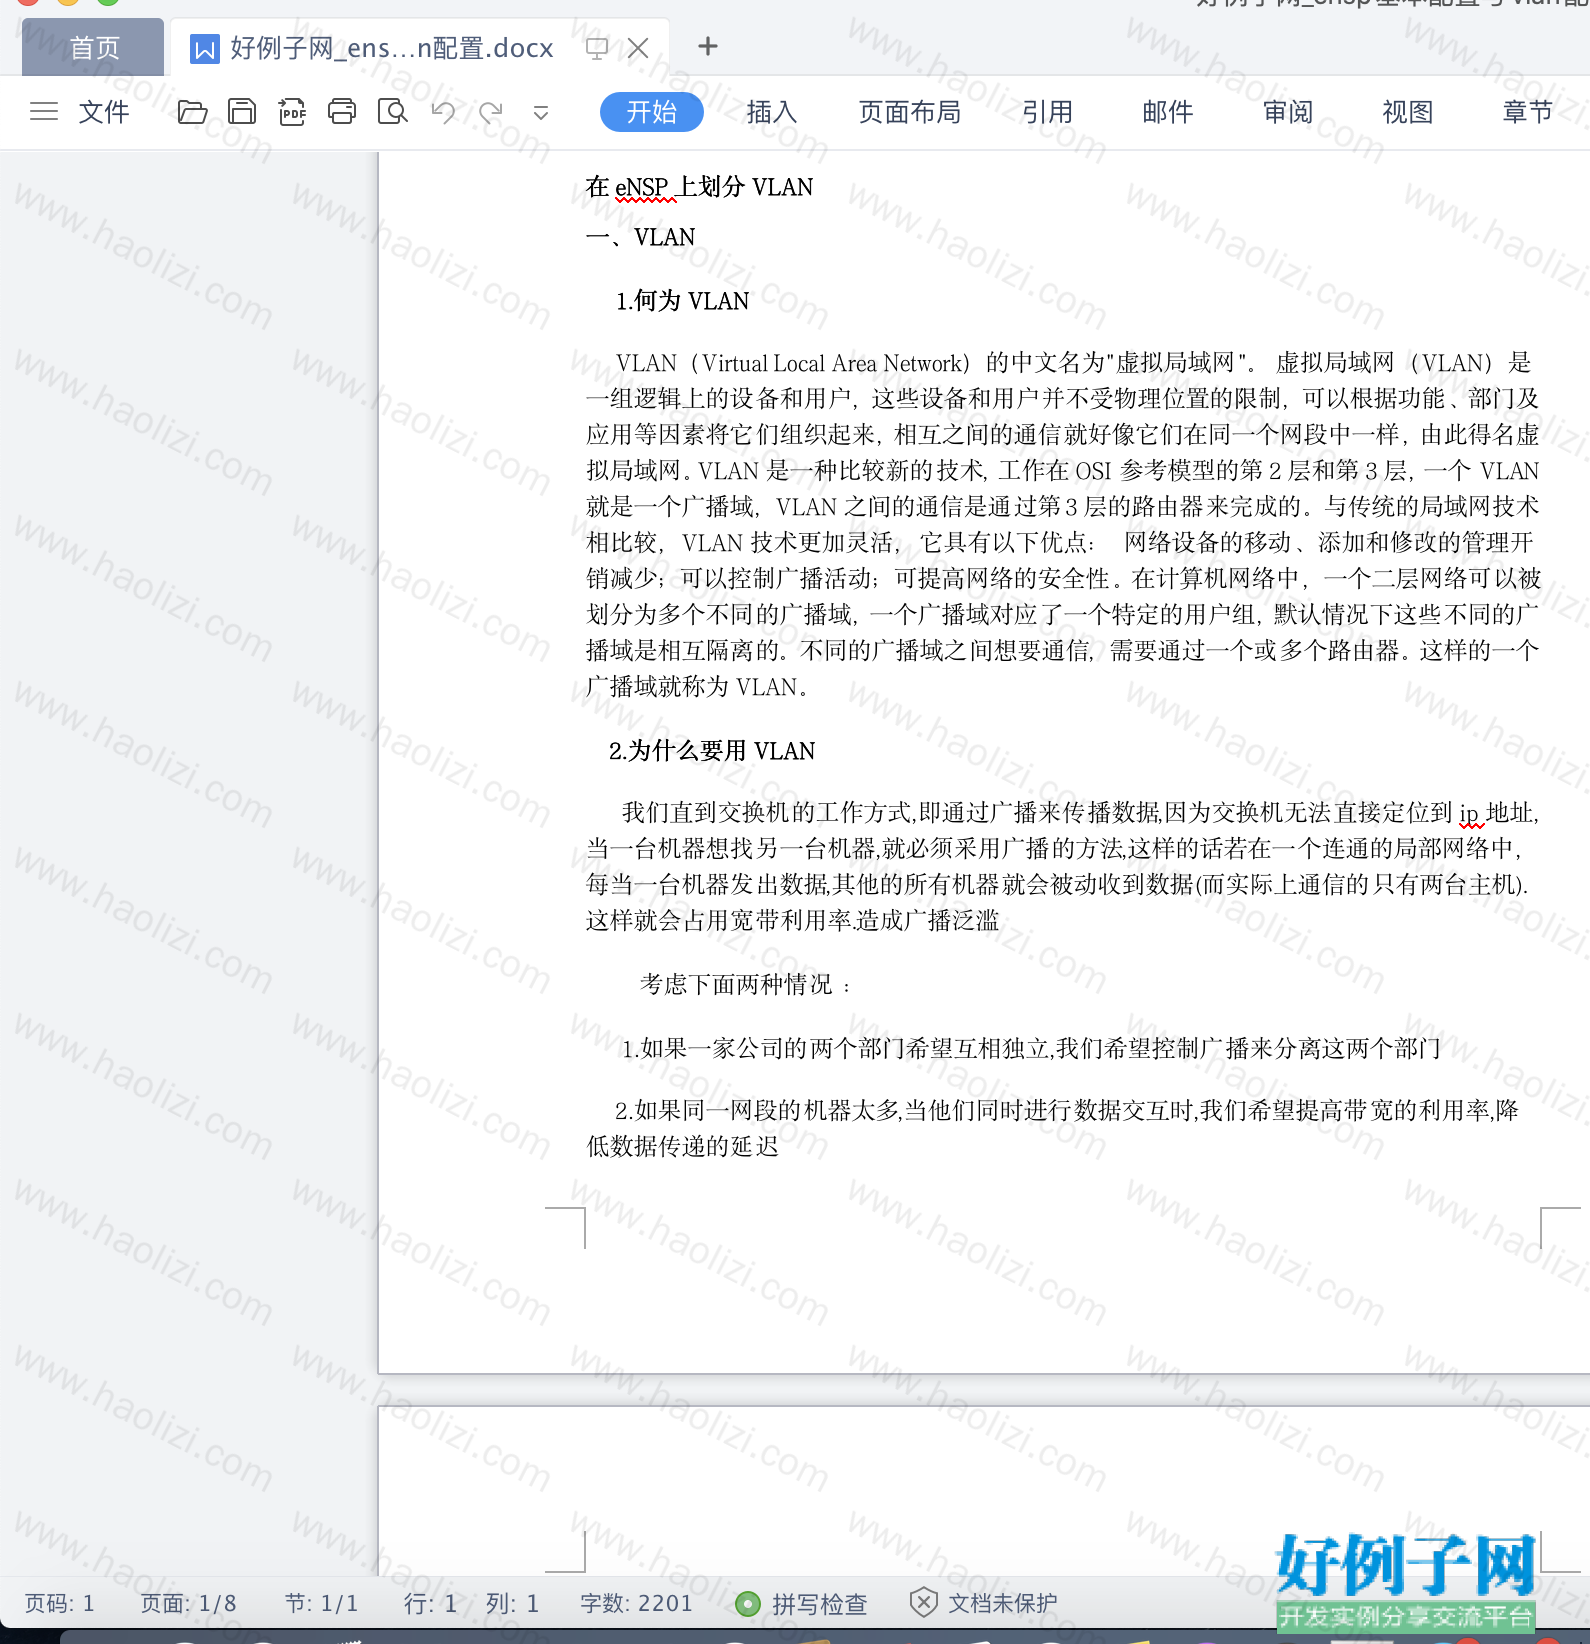1590x1644 pixels.
Task: Click 文档未保护 in the status bar
Action: coord(1002,1603)
